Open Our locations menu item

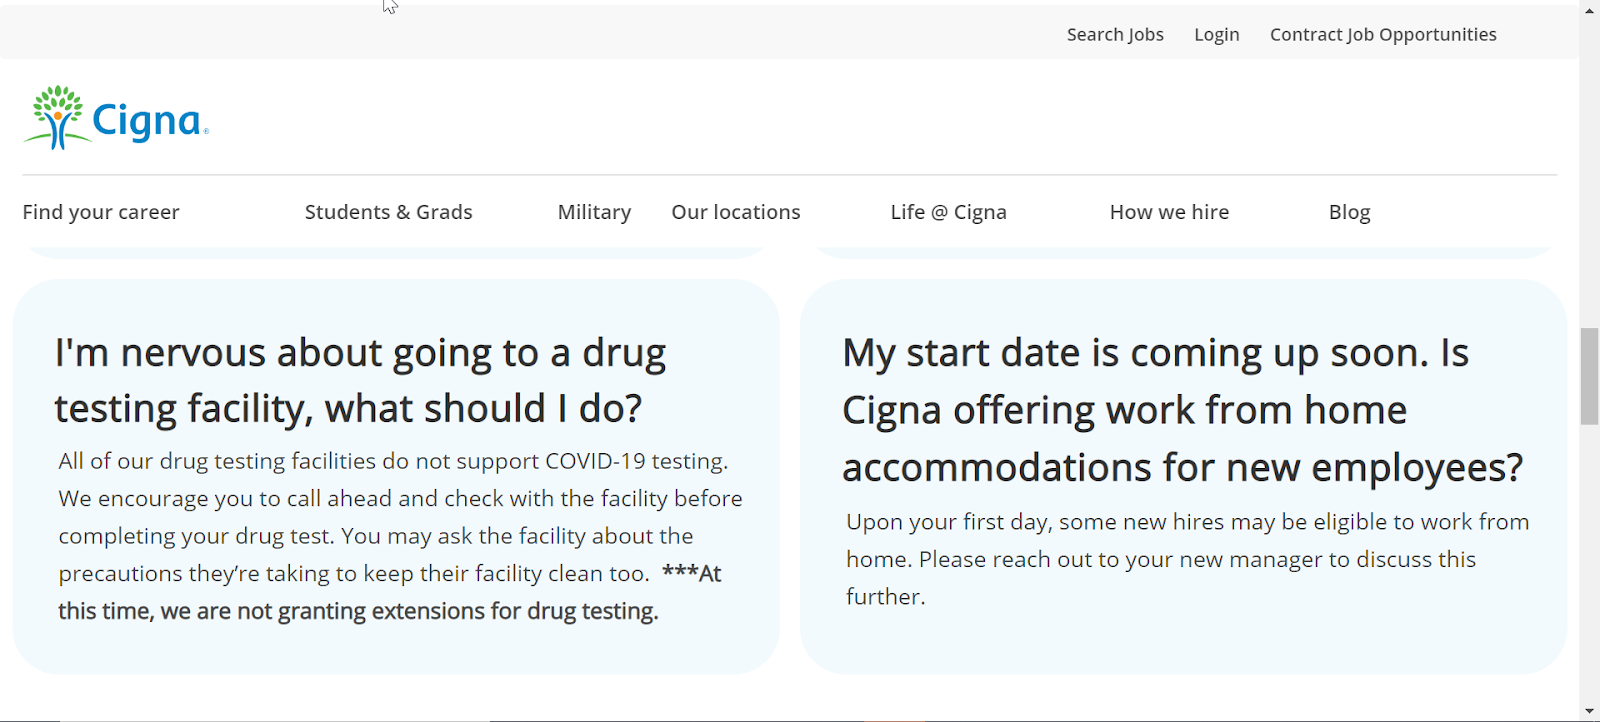pyautogui.click(x=736, y=212)
